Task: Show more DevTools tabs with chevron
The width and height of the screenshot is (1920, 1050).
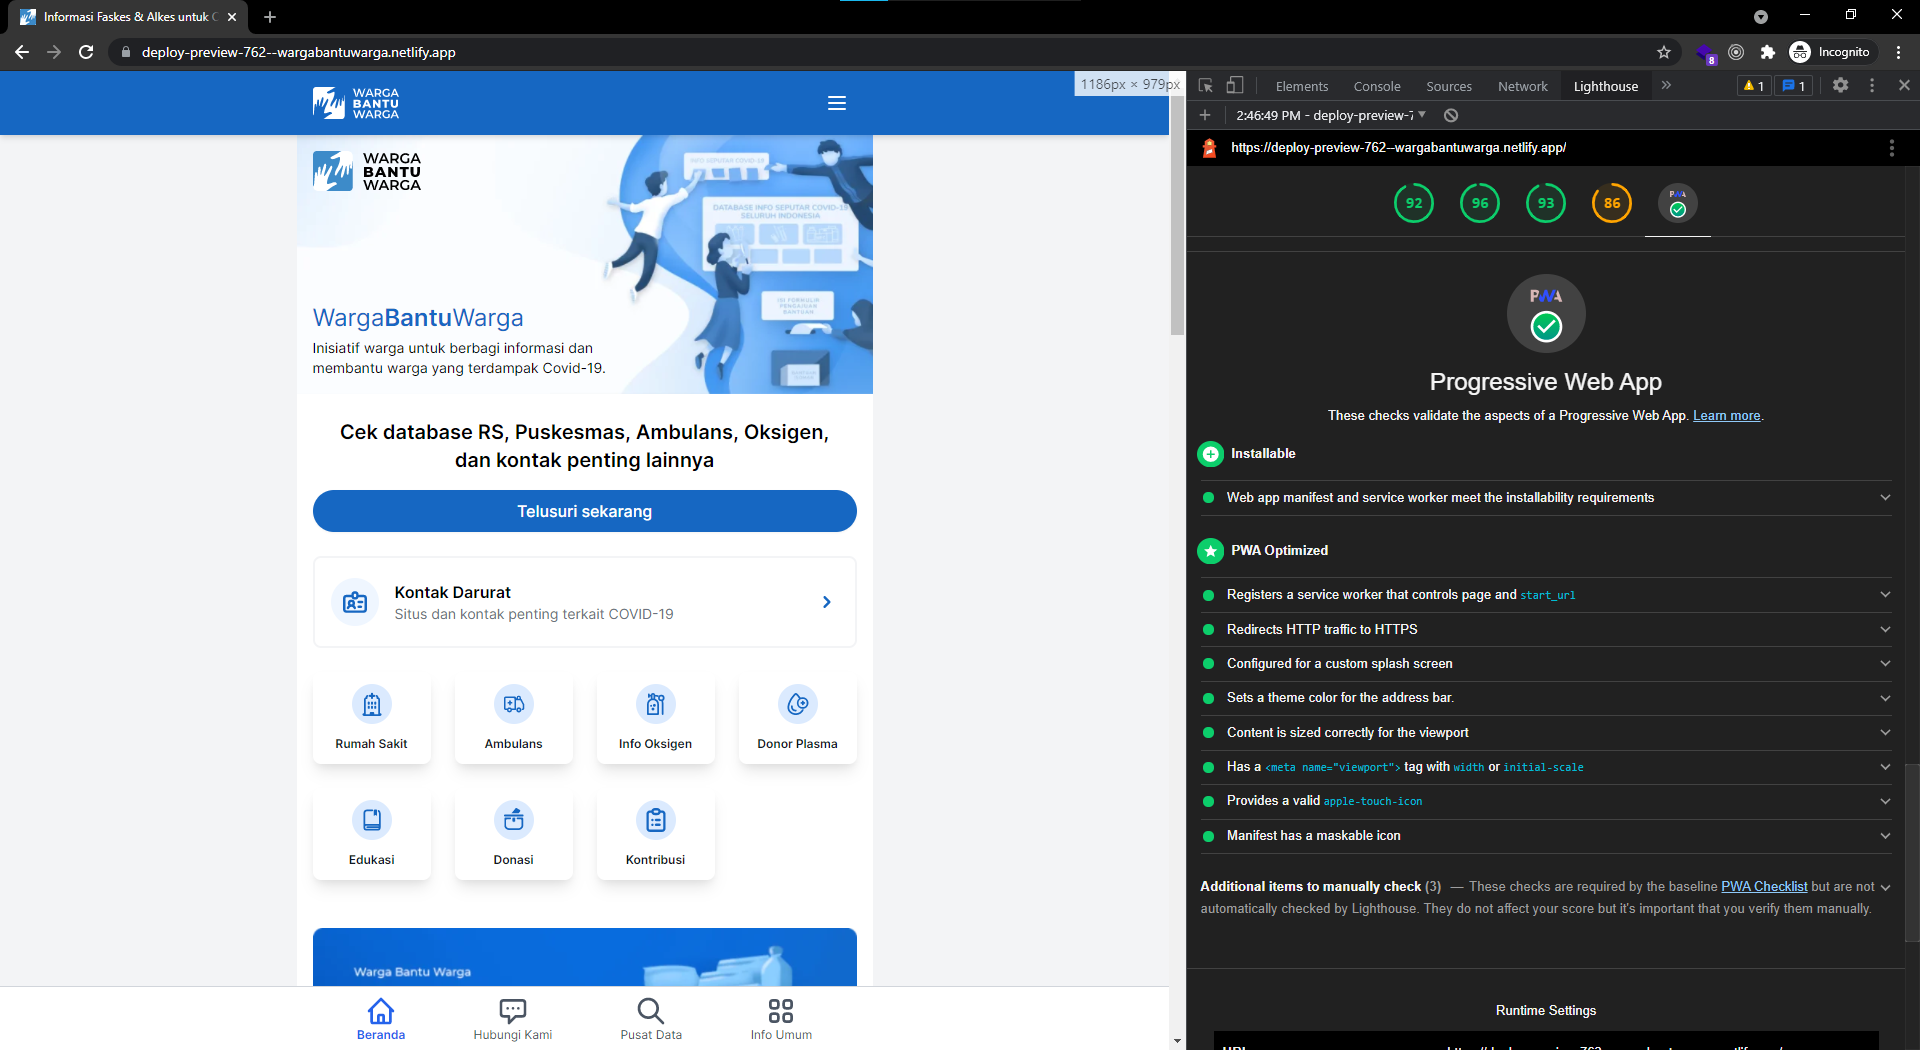Action: coord(1666,86)
